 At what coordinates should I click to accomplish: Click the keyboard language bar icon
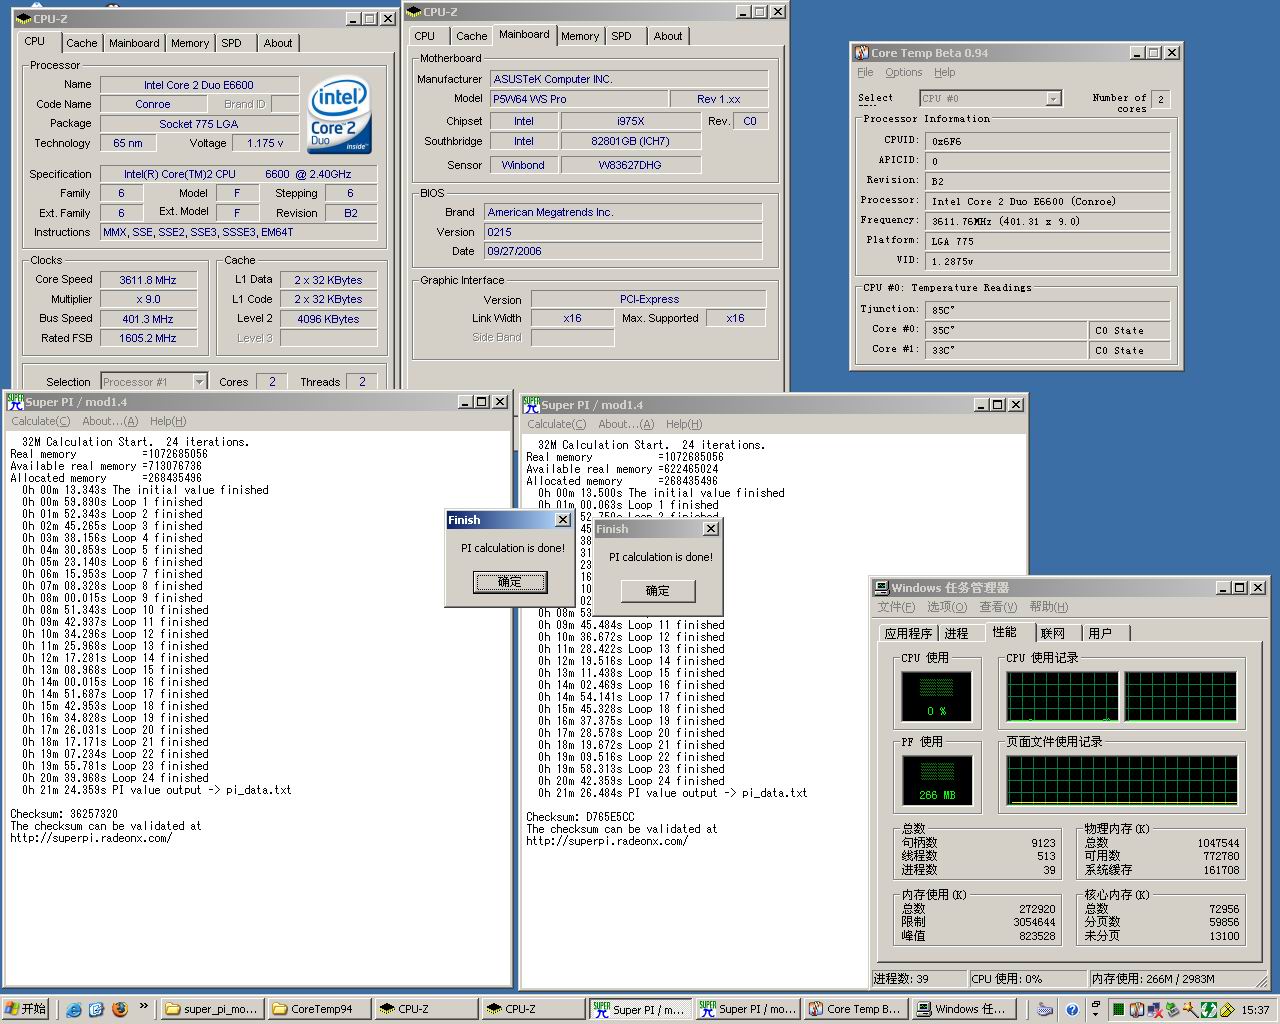tap(1045, 1010)
